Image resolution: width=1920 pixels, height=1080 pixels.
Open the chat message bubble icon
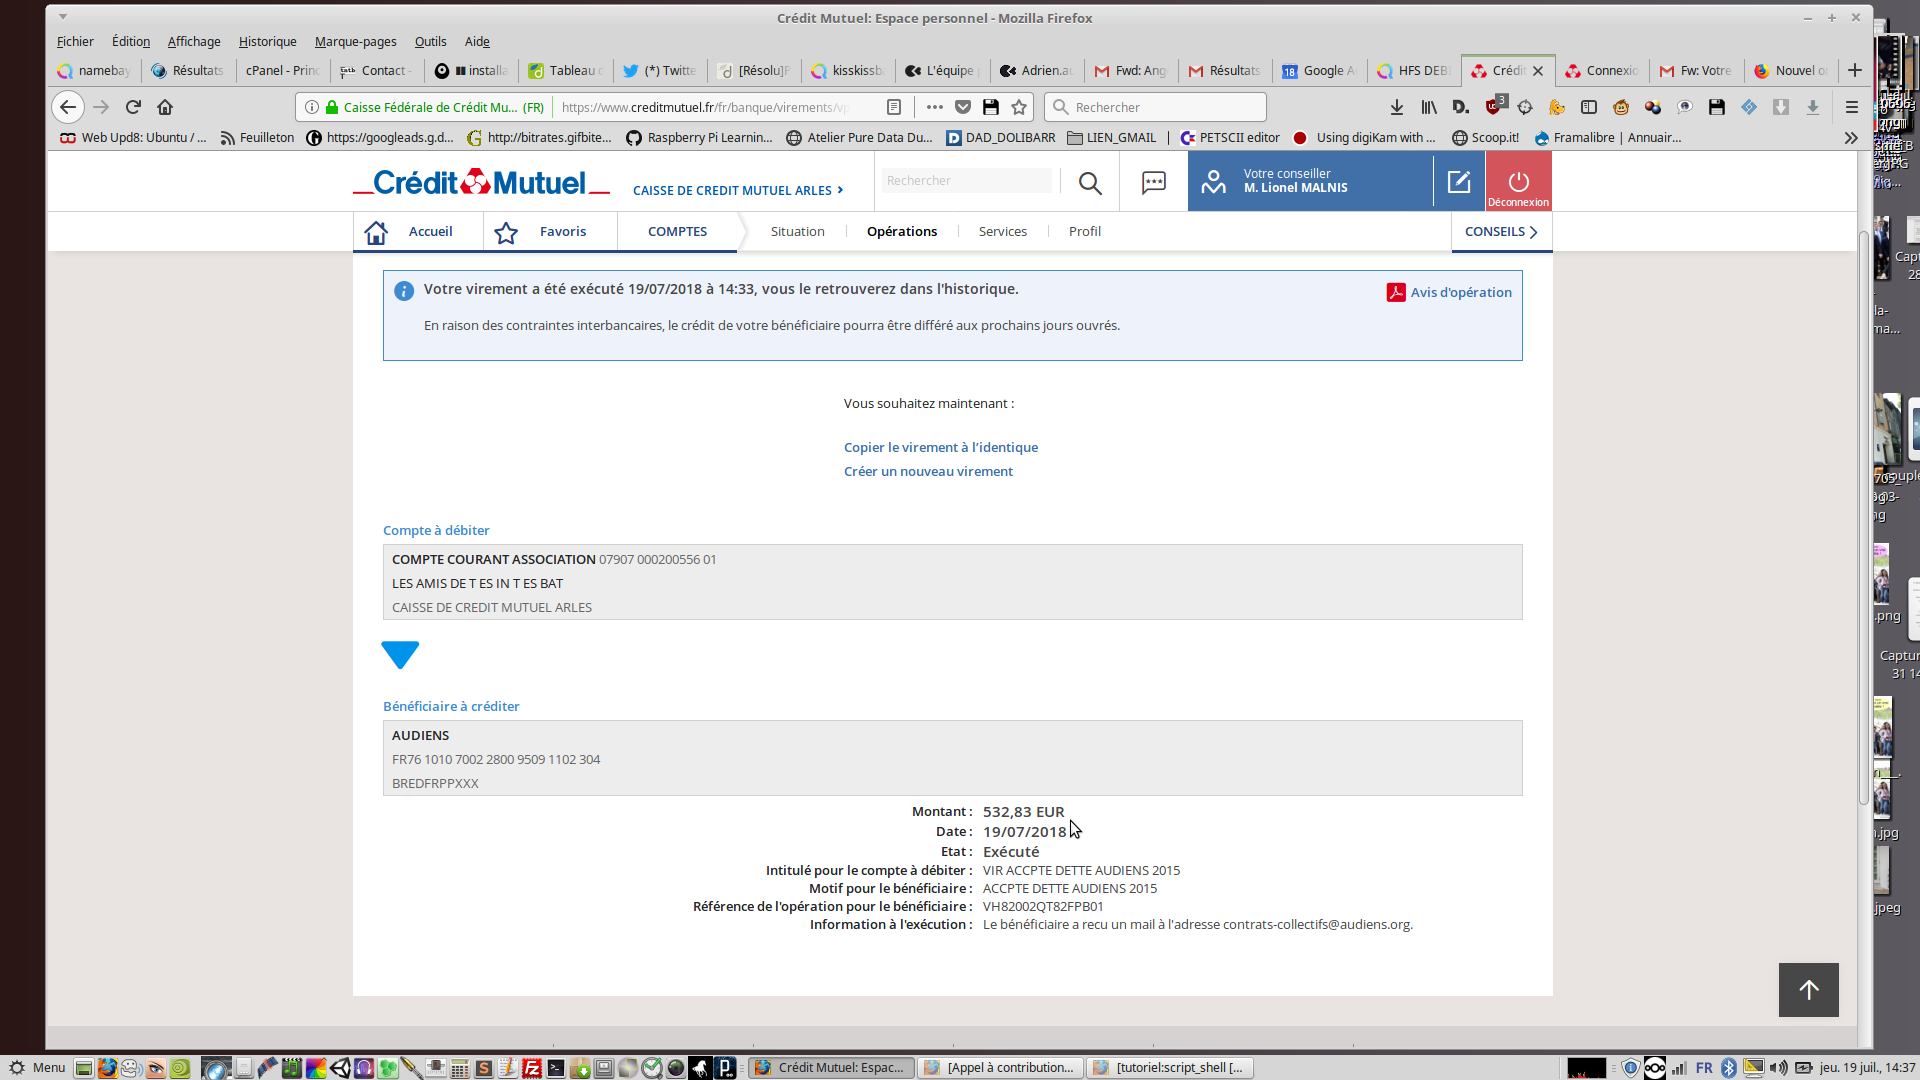pos(1153,182)
